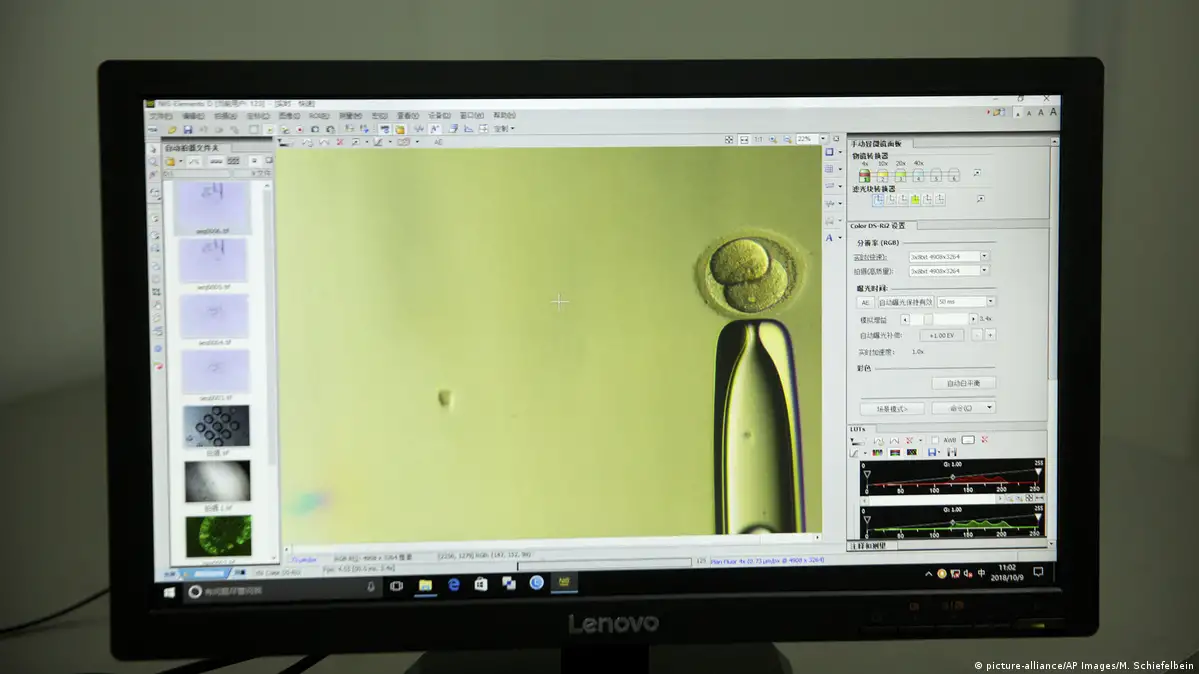Toggle the AWB checkbox in LUTs panel
The width and height of the screenshot is (1199, 674).
click(x=935, y=440)
